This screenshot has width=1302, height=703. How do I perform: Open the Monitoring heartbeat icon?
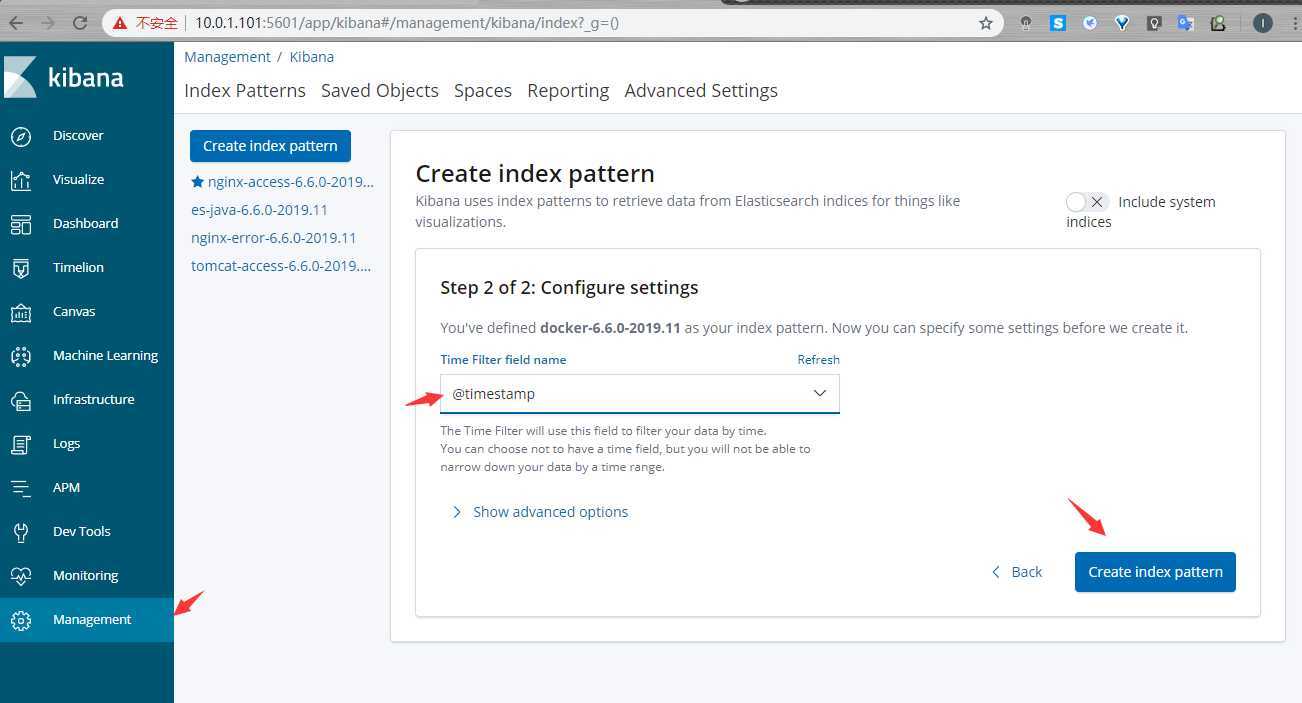[21, 576]
